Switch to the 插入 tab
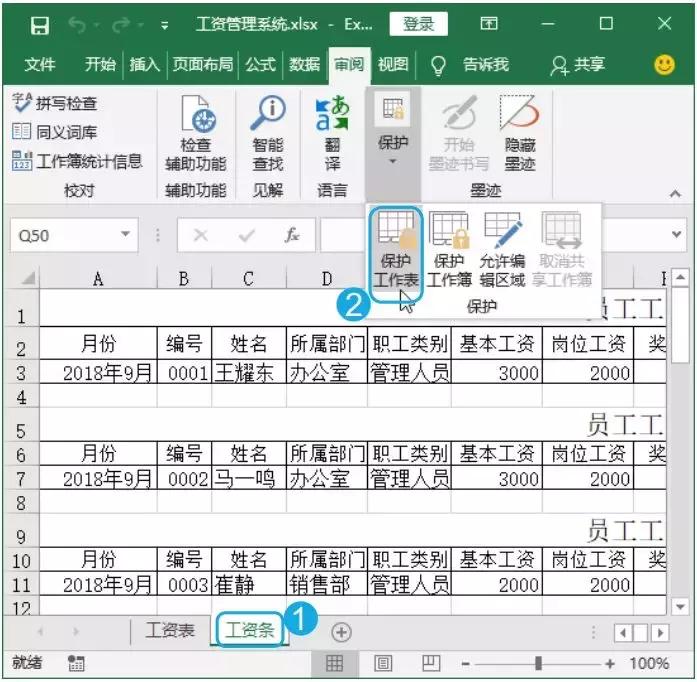 (x=144, y=64)
